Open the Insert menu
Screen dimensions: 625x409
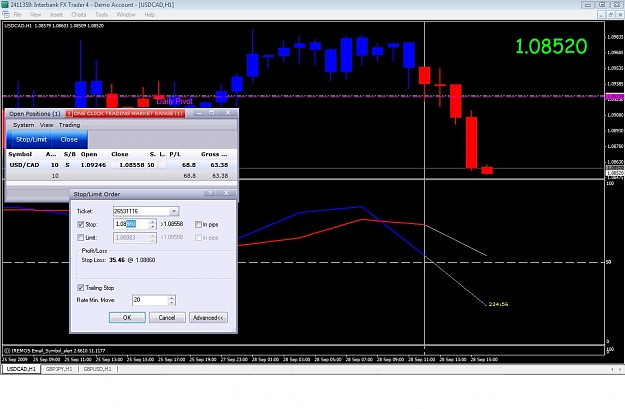[56, 15]
